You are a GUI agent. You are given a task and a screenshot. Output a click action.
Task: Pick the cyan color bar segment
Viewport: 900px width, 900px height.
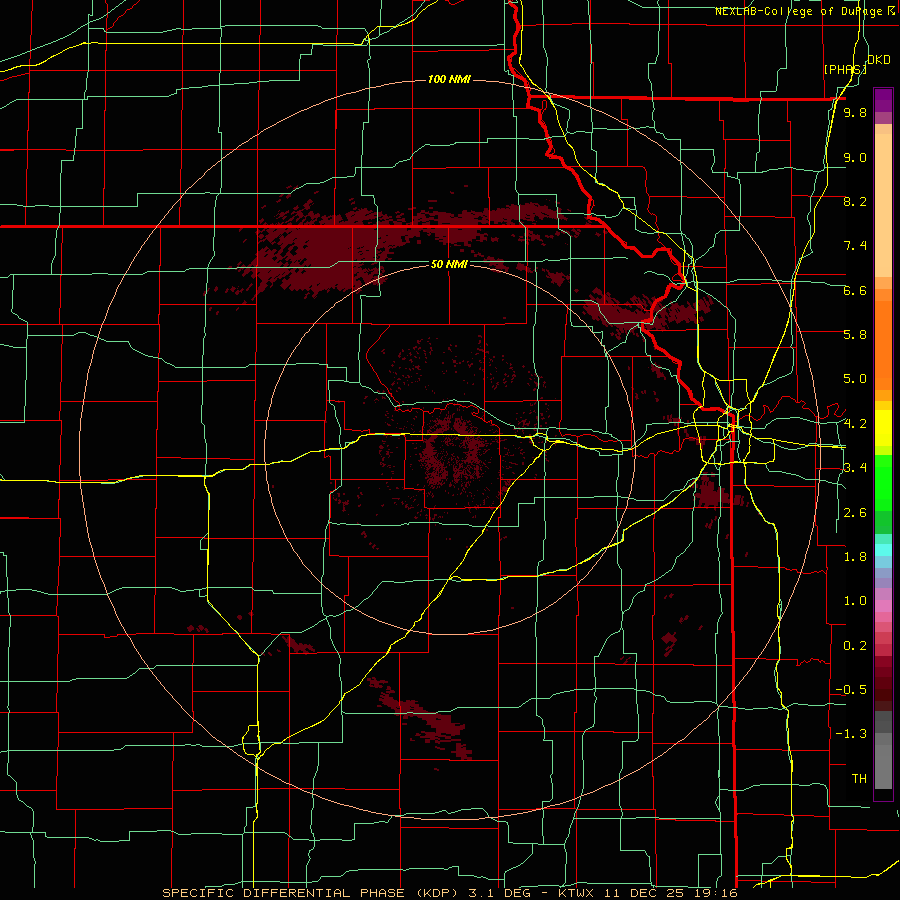(883, 550)
